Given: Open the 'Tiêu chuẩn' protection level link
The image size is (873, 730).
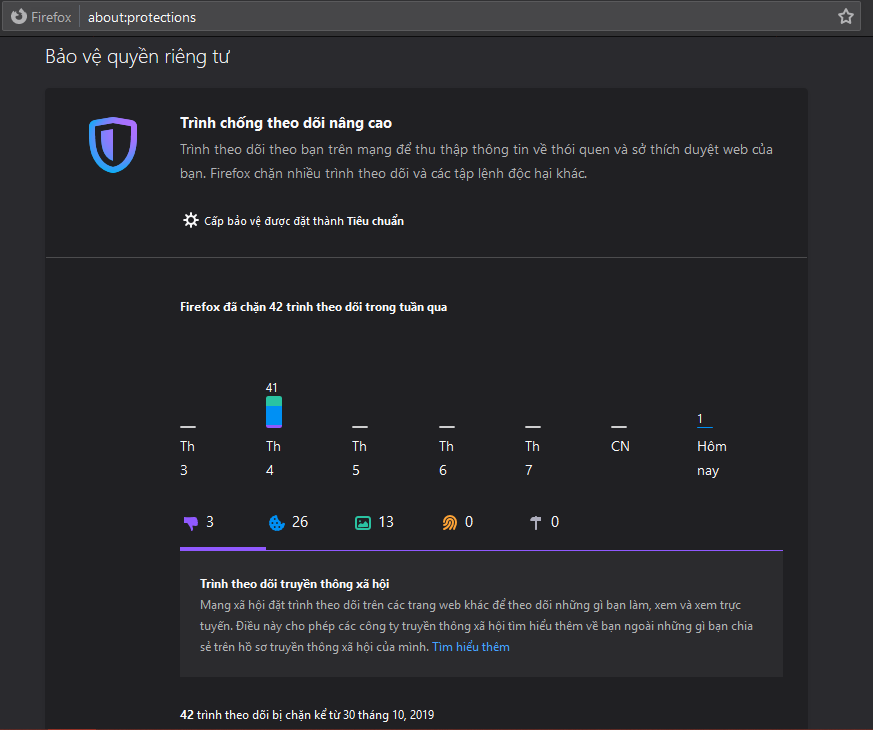Looking at the screenshot, I should pos(375,221).
